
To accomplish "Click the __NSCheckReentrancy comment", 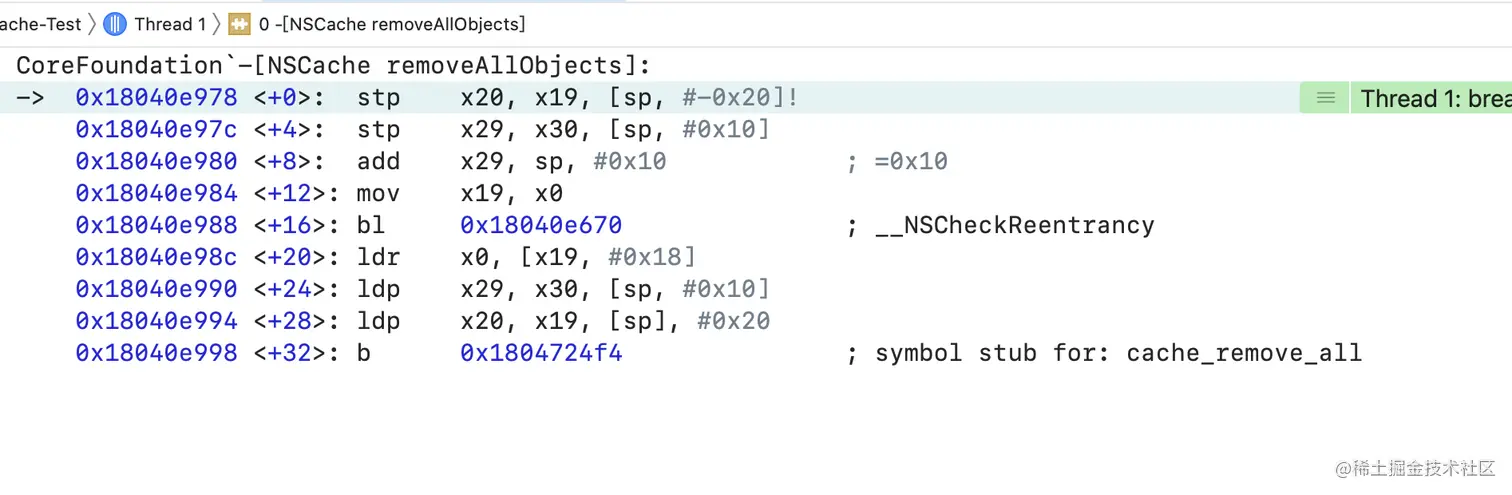I will pyautogui.click(x=1014, y=225).
